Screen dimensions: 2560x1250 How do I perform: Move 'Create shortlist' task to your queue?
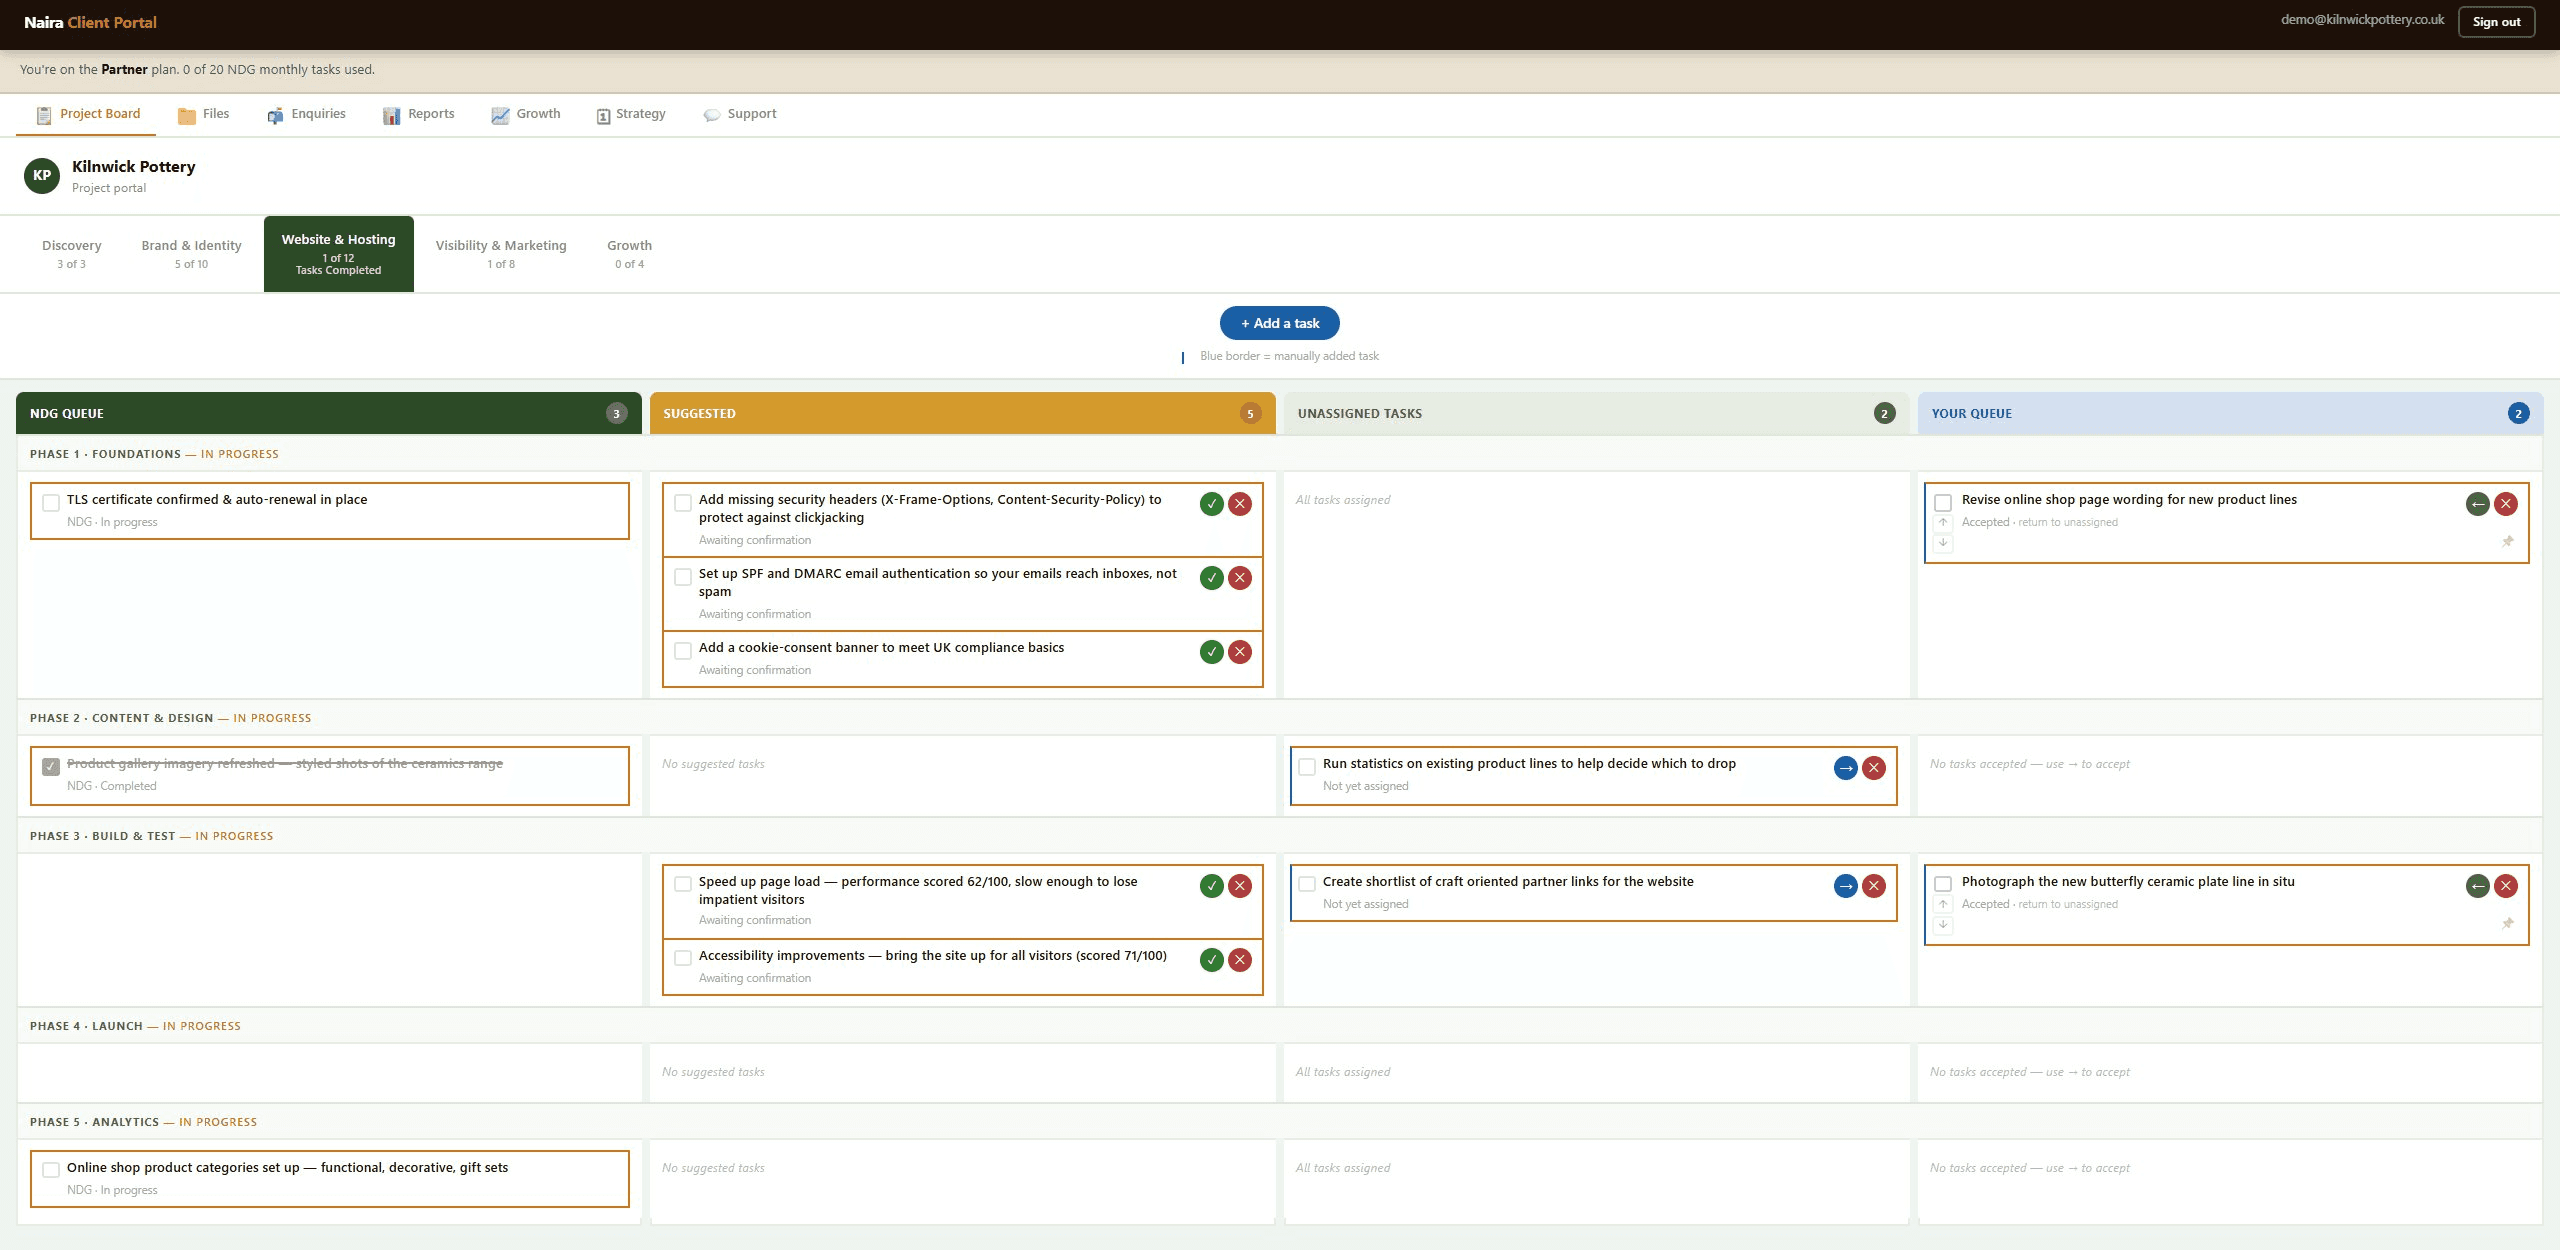pos(1845,886)
